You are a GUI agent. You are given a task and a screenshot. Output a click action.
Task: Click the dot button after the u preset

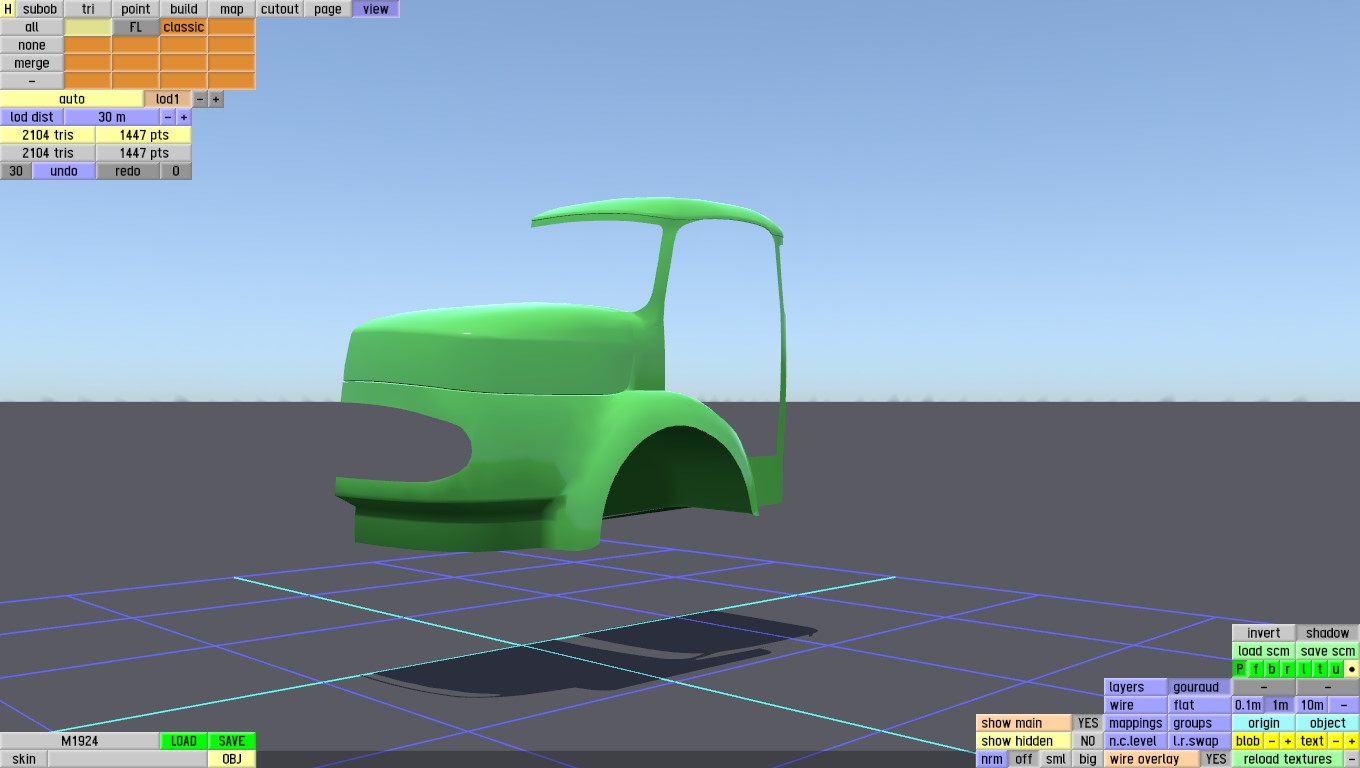pos(1352,669)
